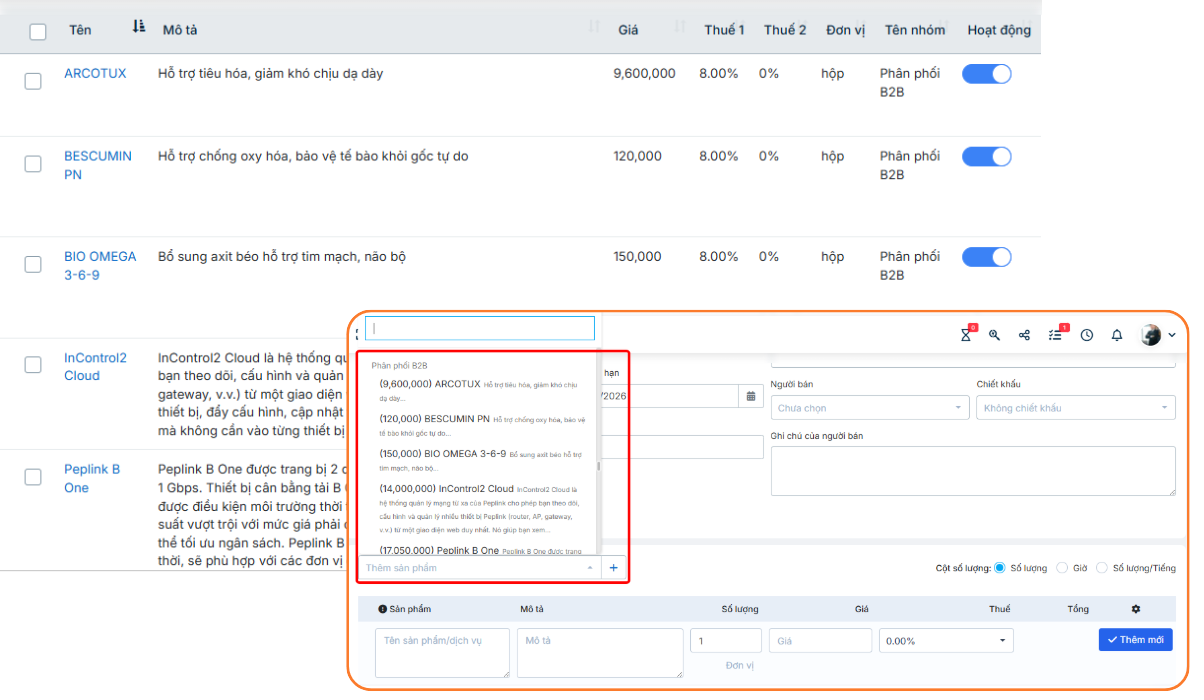1204x700 pixels.
Task: Click the Hoạt động column header
Action: click(x=999, y=30)
